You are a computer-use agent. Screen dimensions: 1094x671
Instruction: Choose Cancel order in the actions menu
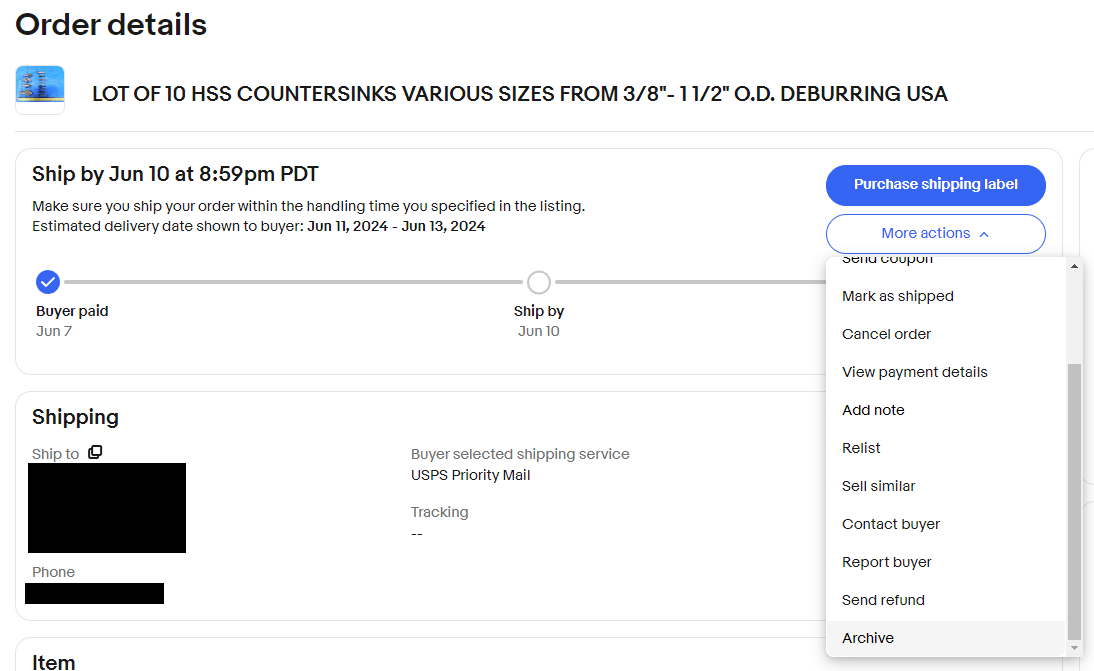click(886, 334)
